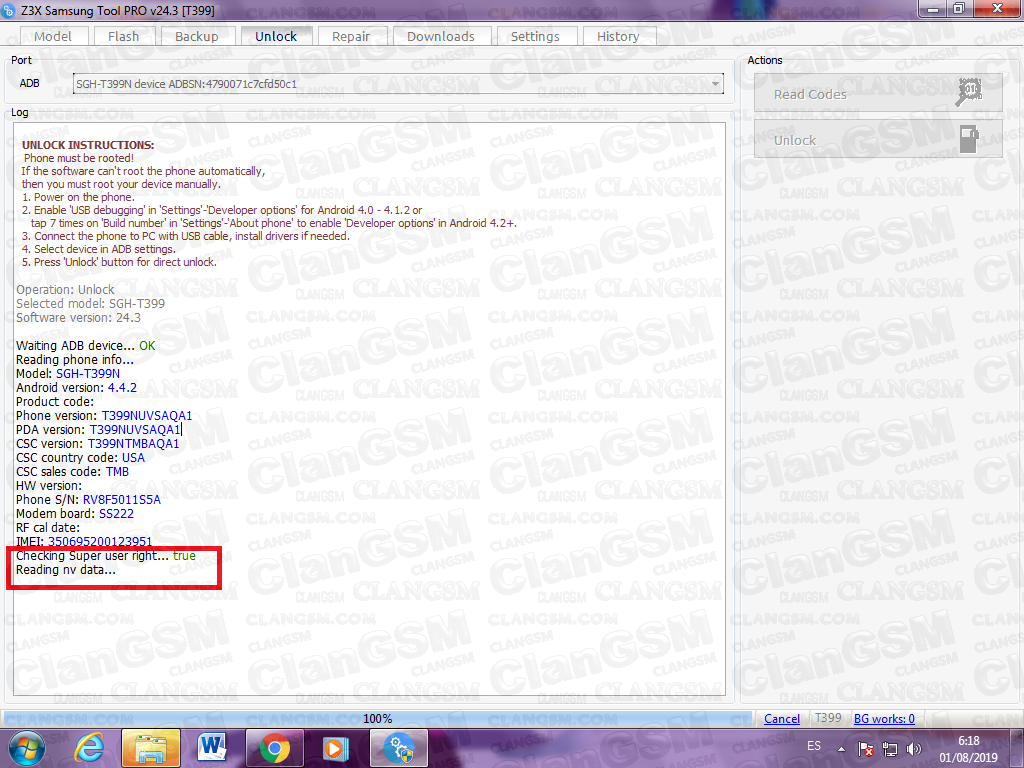Click the Read Codes action button
1024x768 pixels.
(x=878, y=93)
